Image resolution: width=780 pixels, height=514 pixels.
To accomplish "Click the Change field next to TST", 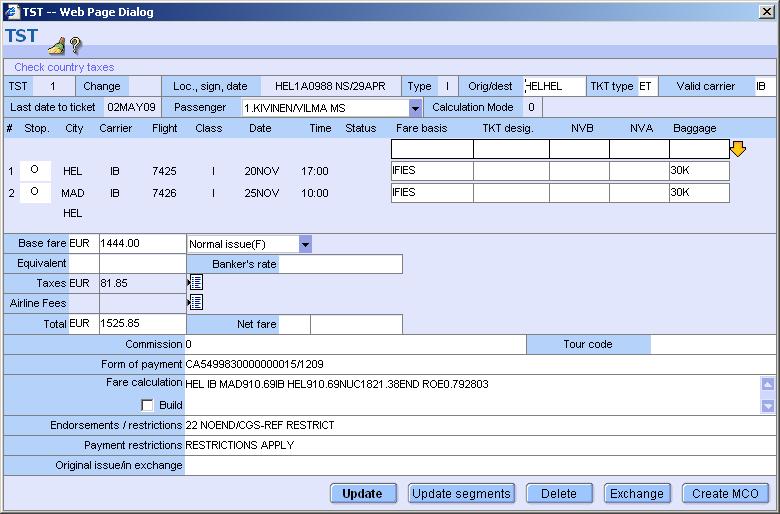I will click(x=144, y=86).
